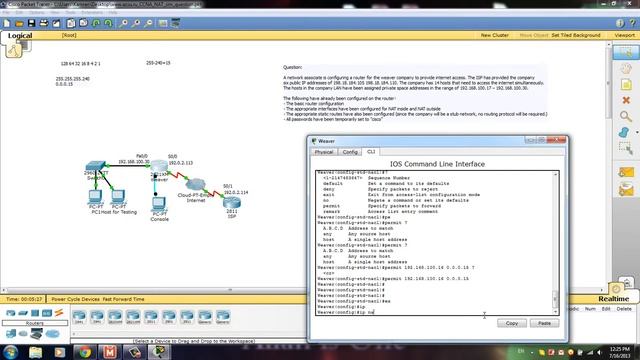The height and width of the screenshot is (360, 640).
Task: Pick the first router model in device list
Action: click(x=79, y=317)
